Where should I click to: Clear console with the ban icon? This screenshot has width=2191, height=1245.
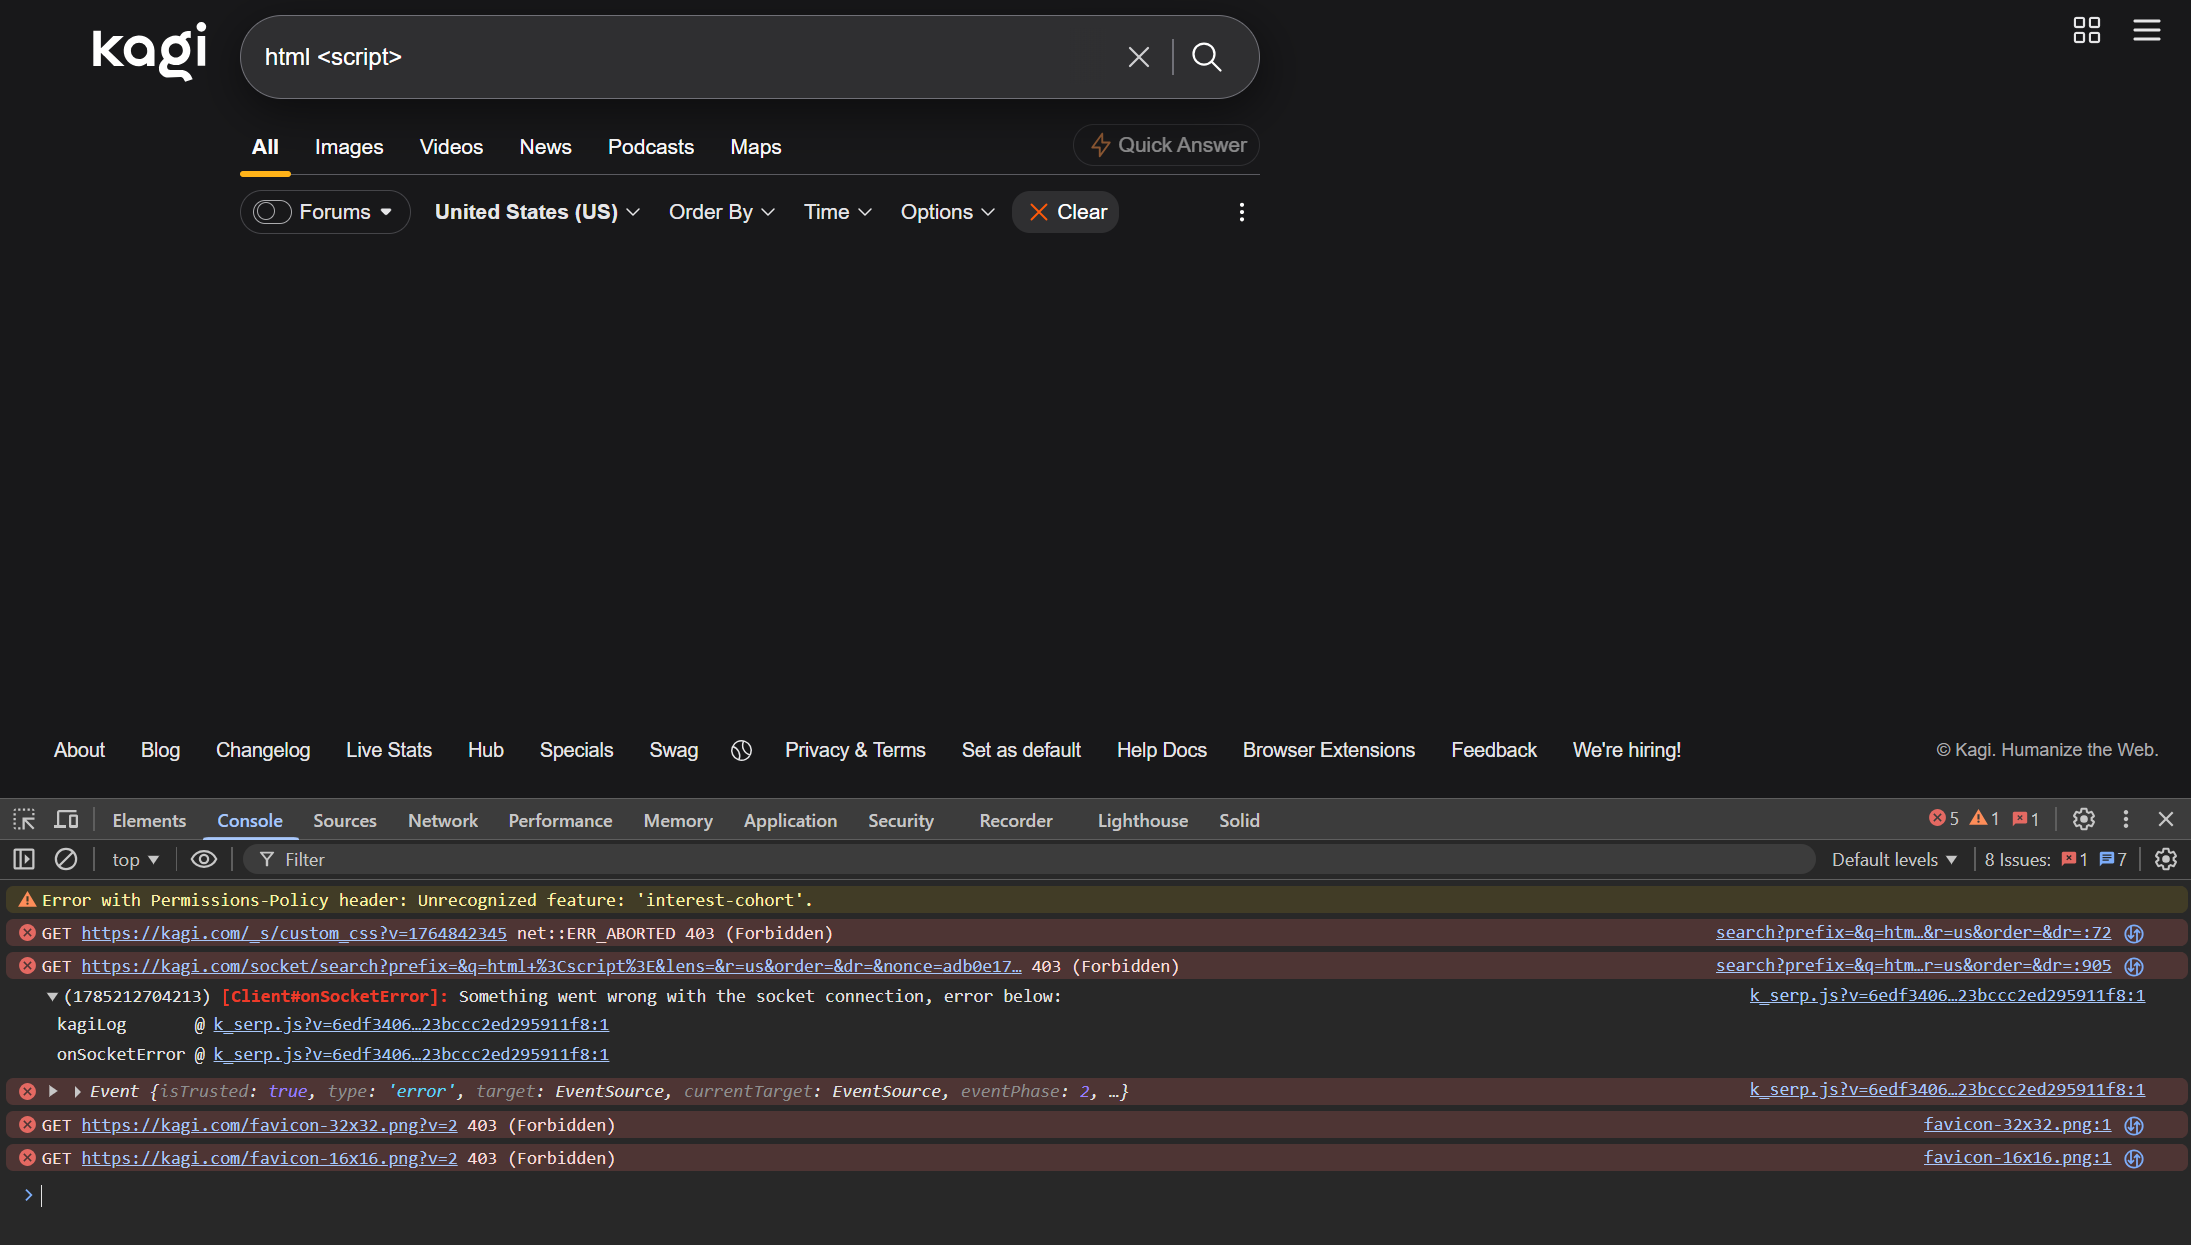66,859
